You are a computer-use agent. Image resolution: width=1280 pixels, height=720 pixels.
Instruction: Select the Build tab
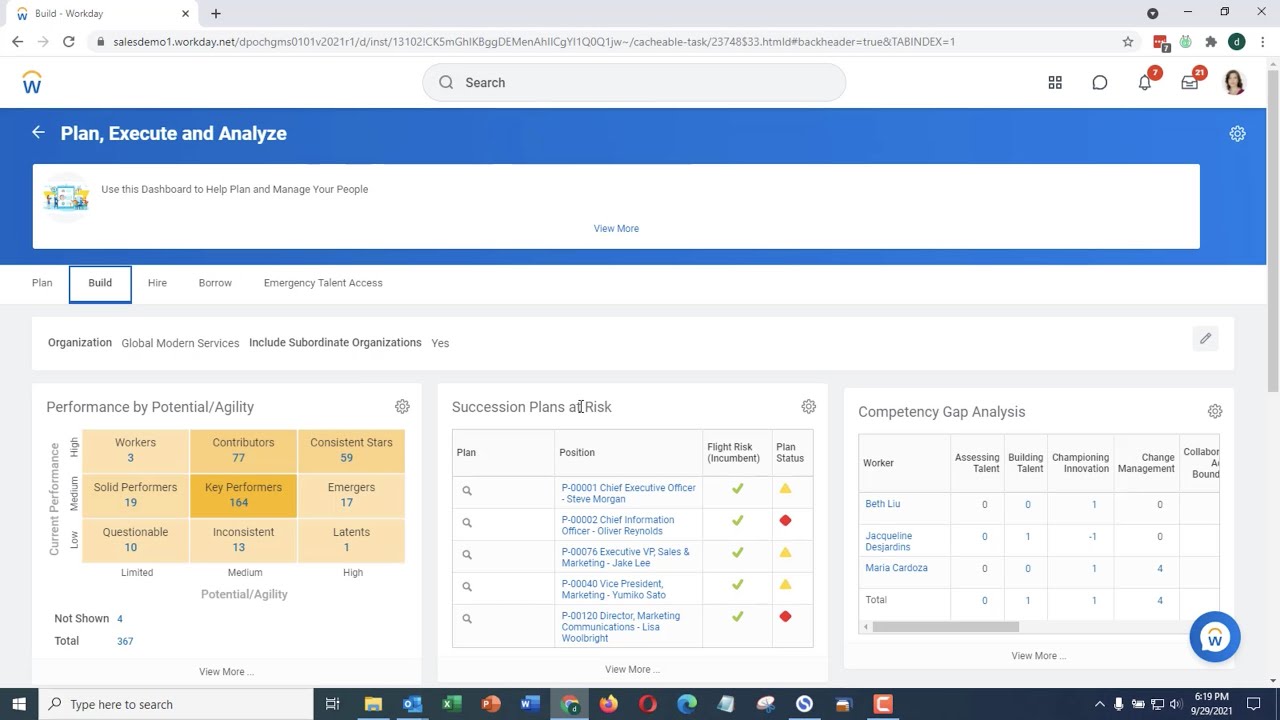coord(100,284)
